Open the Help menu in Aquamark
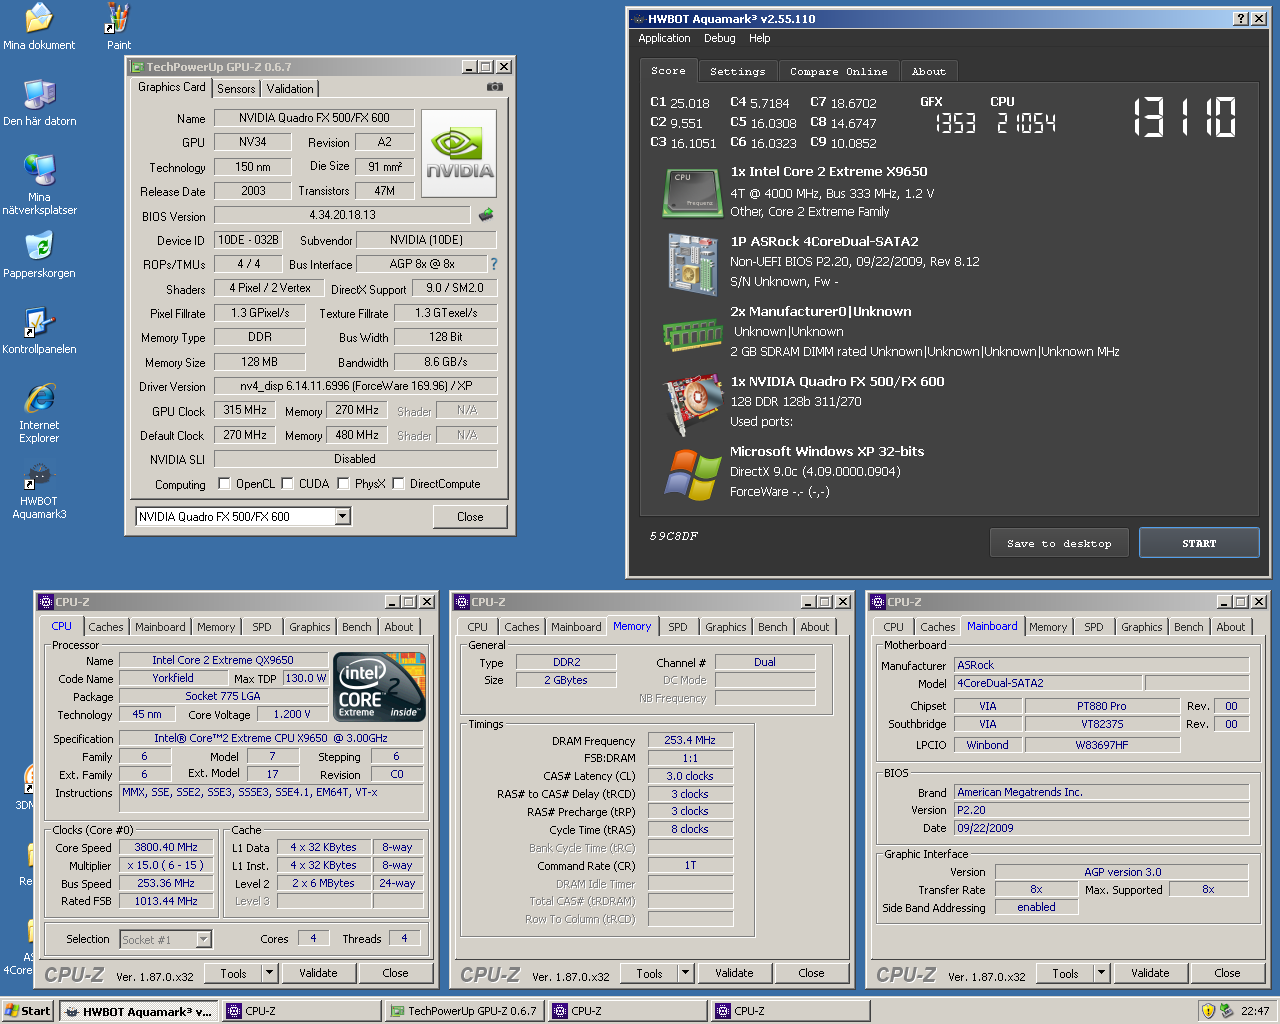 coord(759,38)
